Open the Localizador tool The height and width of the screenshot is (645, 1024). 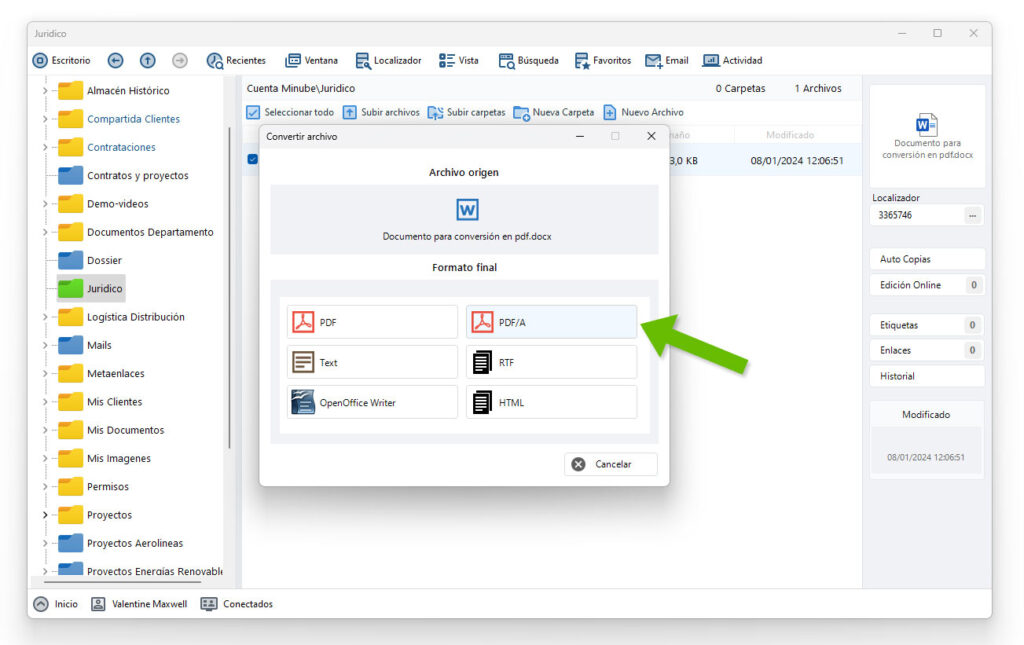pos(389,61)
